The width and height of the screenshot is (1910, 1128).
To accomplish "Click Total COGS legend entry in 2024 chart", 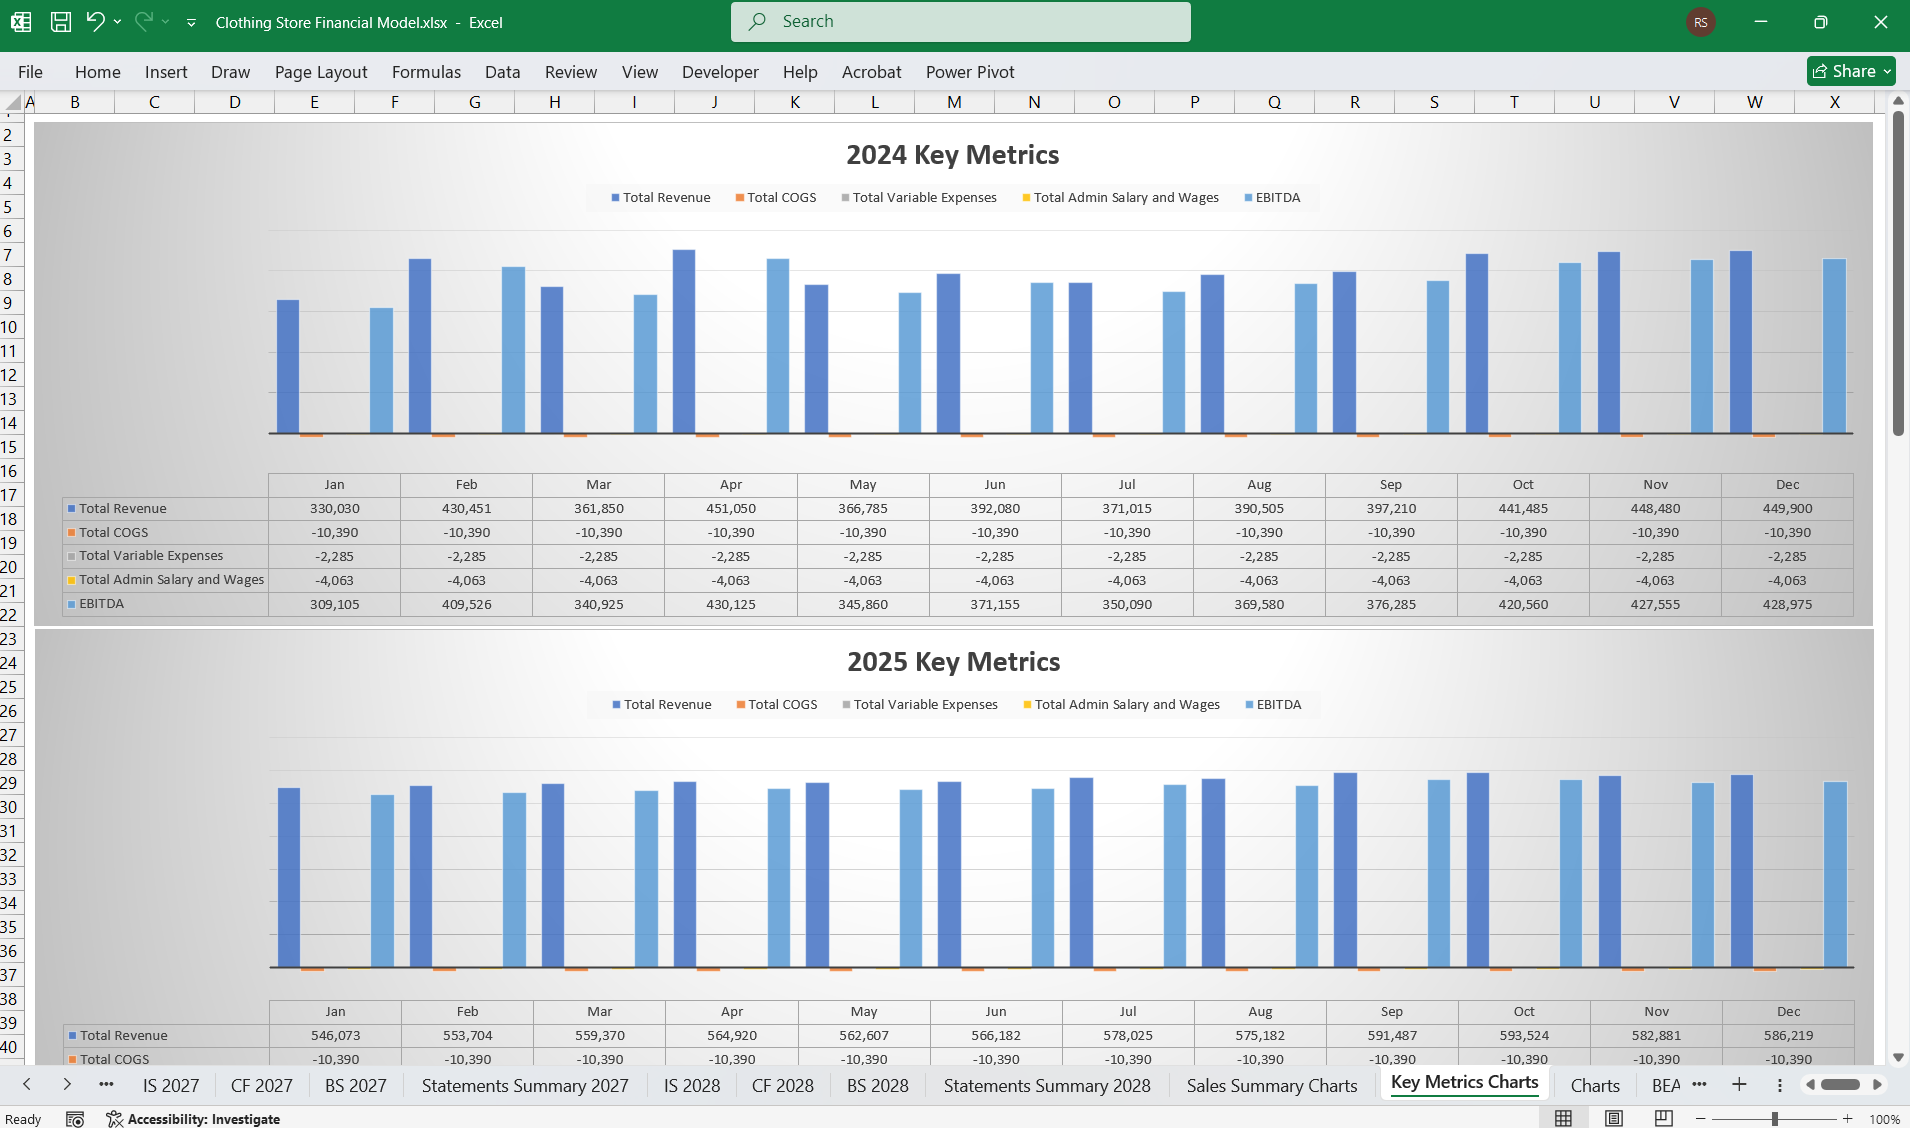I will coord(776,198).
